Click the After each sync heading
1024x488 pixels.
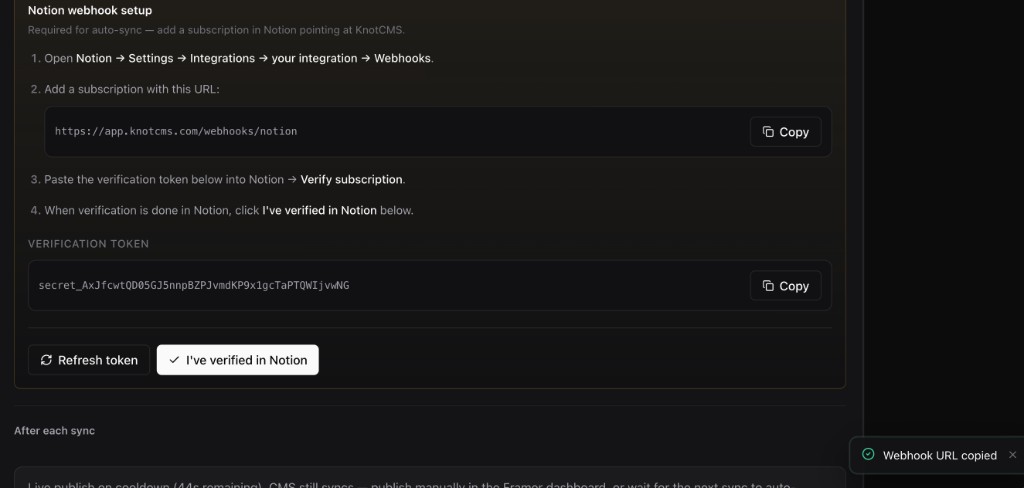(54, 431)
